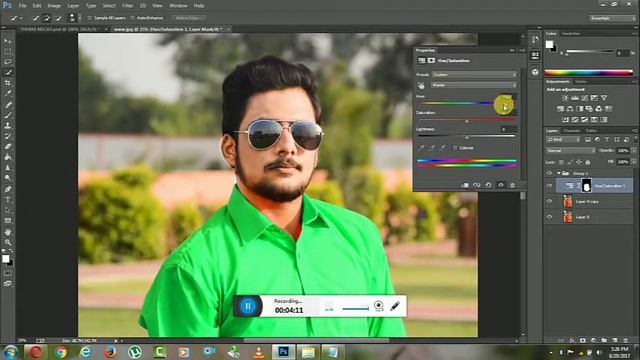
Task: Choose Add to selection brush mode
Action: [47, 18]
